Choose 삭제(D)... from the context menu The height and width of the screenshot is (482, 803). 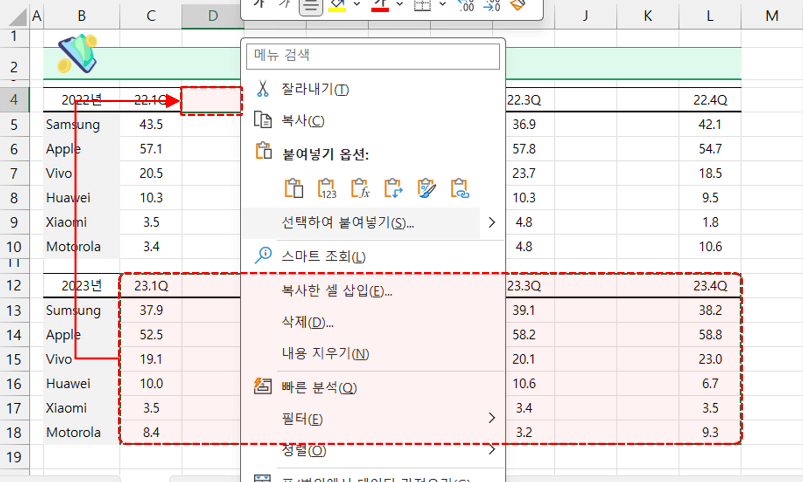373,322
